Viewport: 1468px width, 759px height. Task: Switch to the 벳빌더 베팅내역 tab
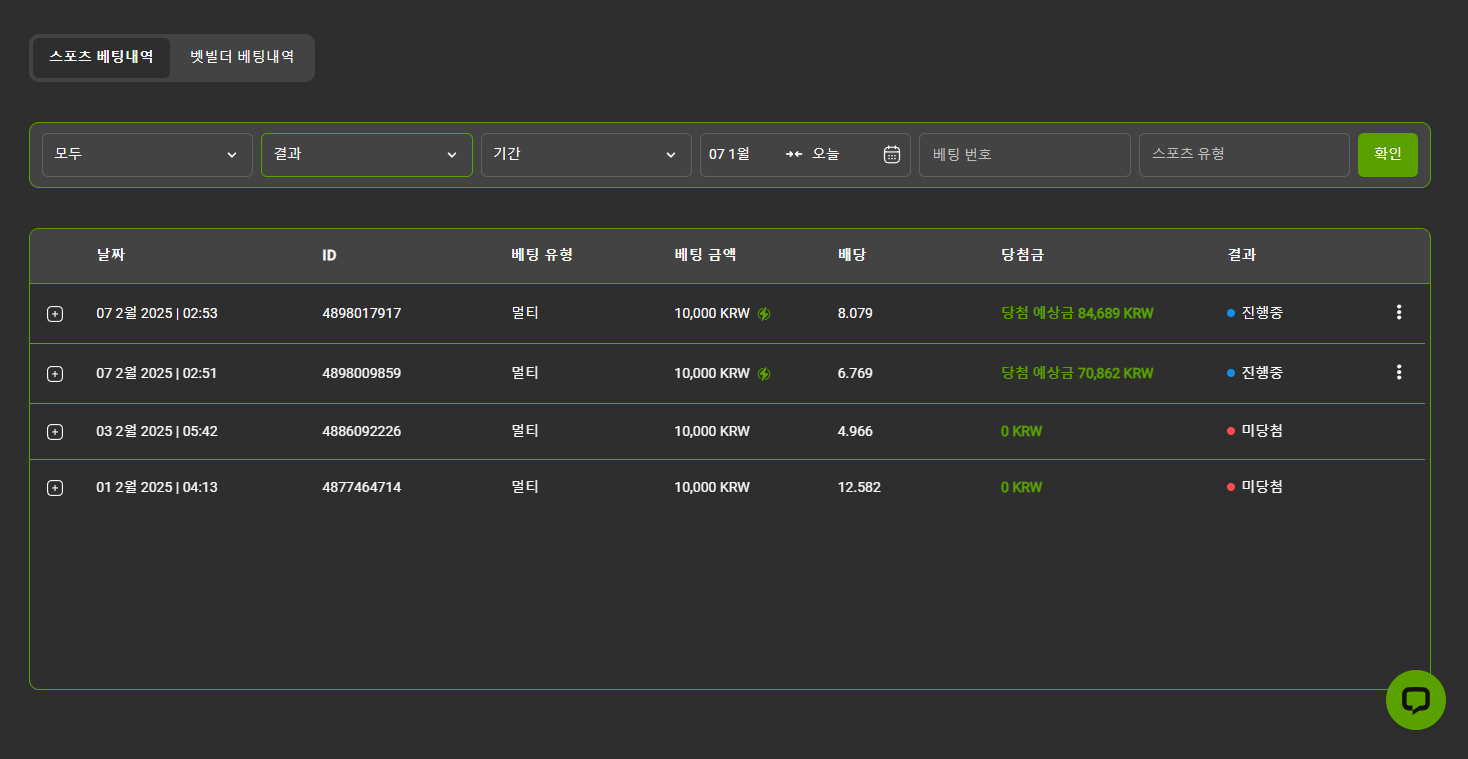(x=242, y=57)
